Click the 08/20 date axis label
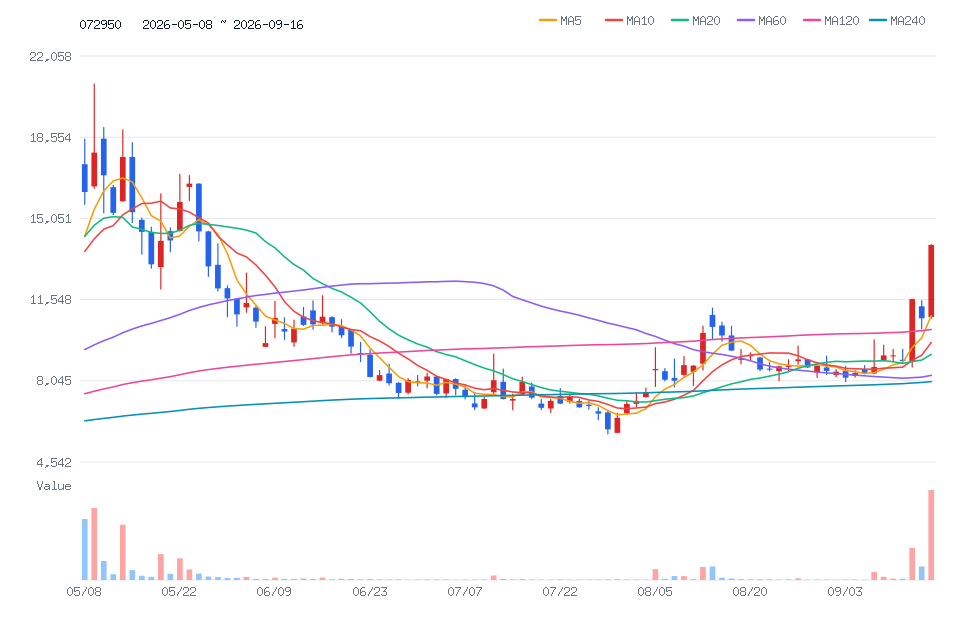The height and width of the screenshot is (620, 960). point(750,592)
